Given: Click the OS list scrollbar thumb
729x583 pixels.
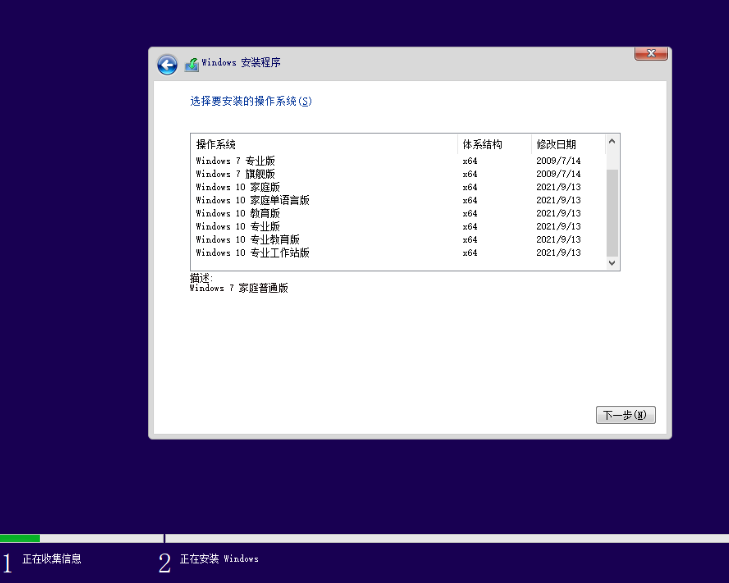Looking at the screenshot, I should pyautogui.click(x=612, y=213).
